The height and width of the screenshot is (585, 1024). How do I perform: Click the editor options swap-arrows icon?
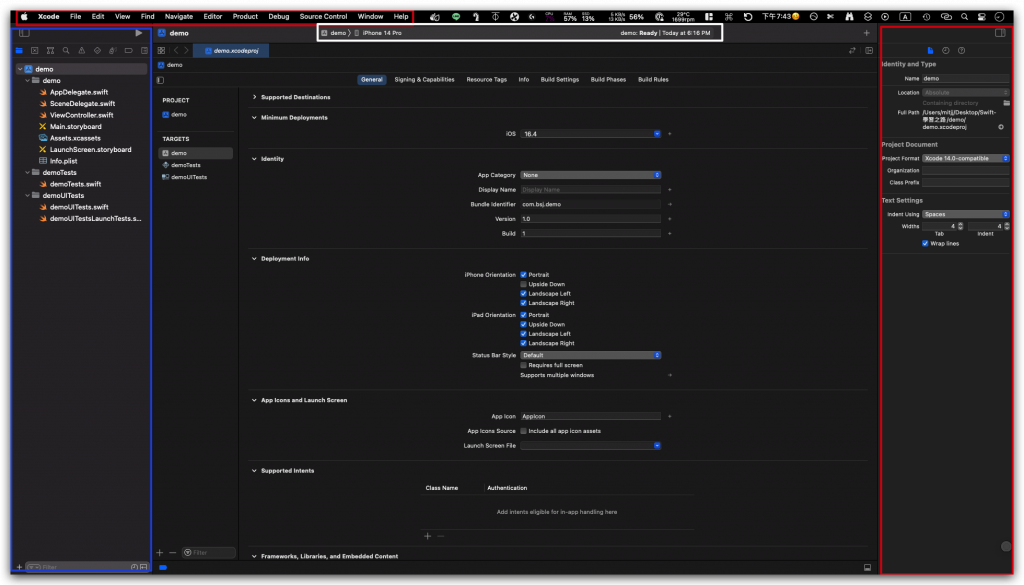[x=852, y=50]
